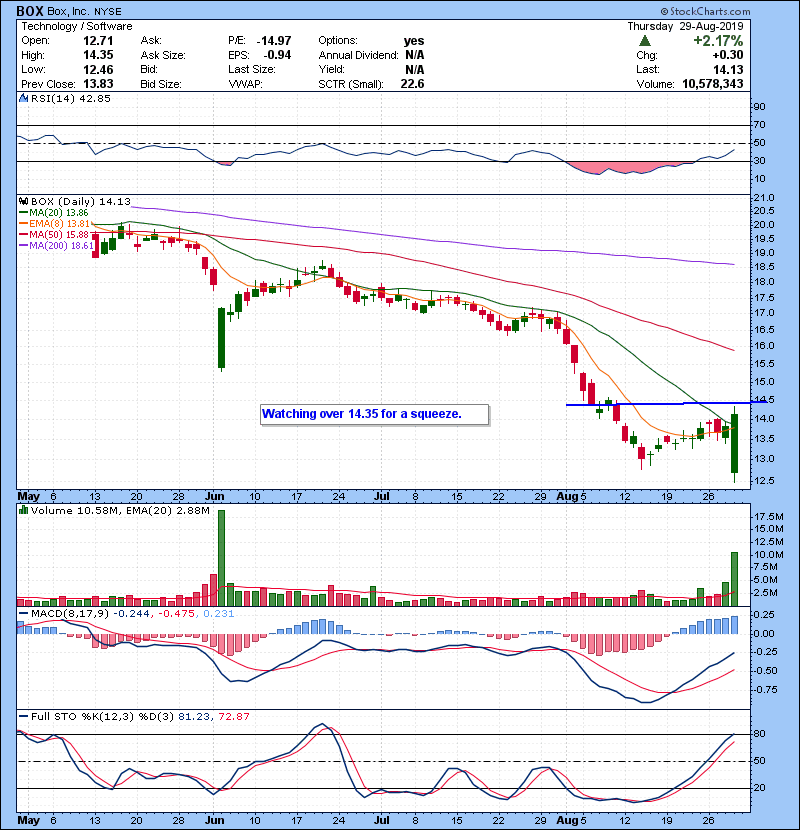Click the RSI(14) 42.85 label
This screenshot has width=800, height=830.
point(71,98)
